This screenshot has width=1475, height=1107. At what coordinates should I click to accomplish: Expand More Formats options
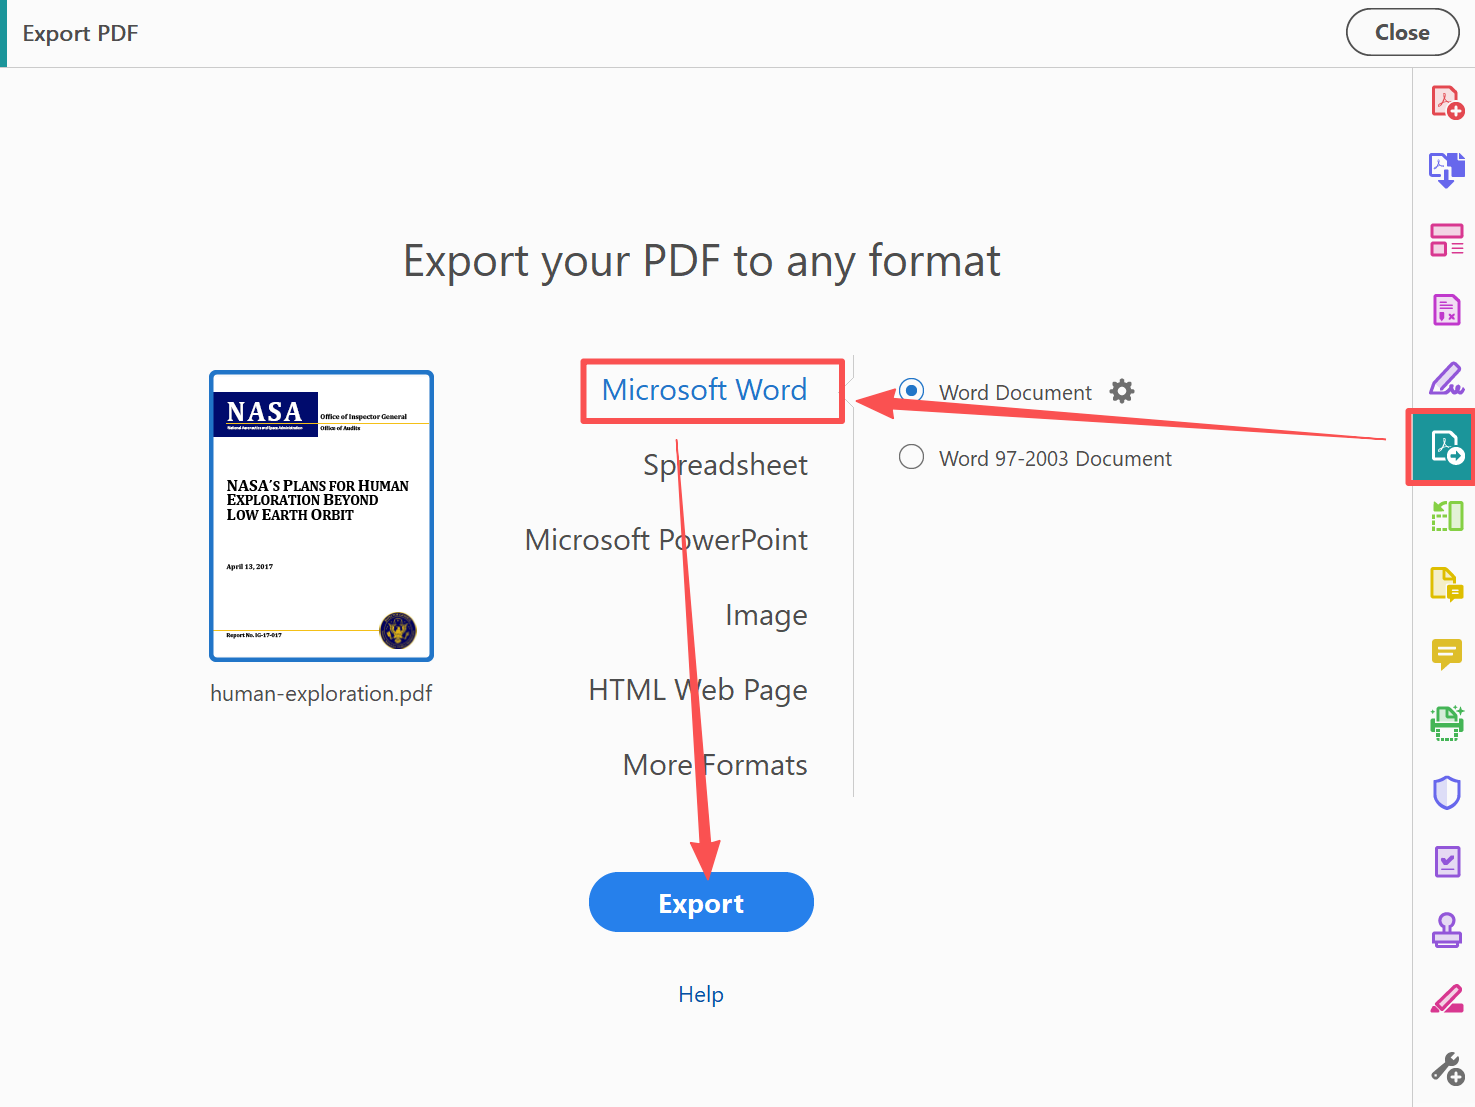715,764
